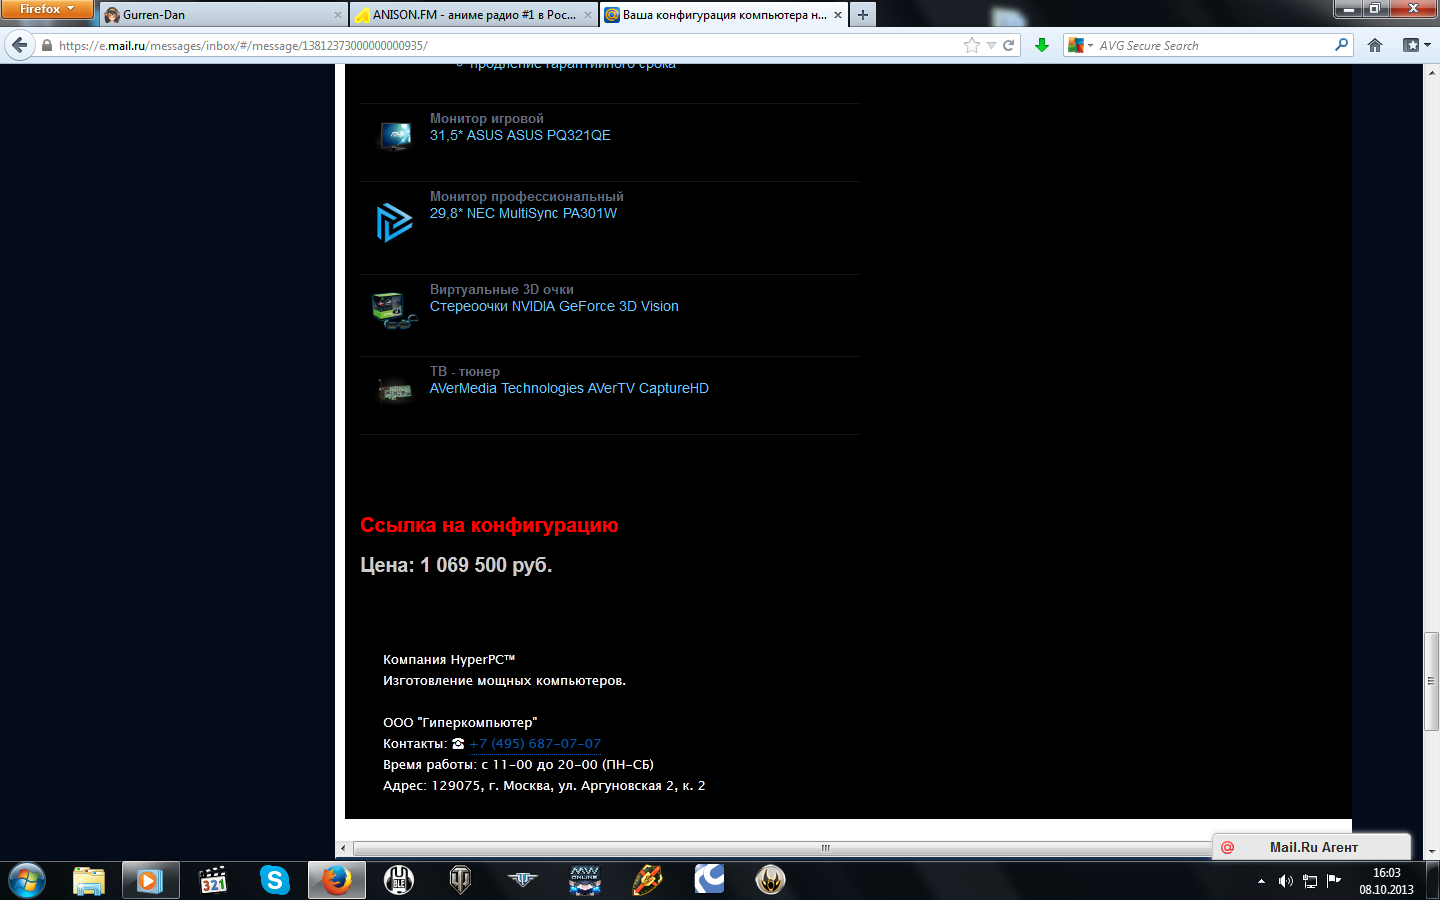This screenshot has width=1440, height=900.
Task: Click the phone number +7 (495) 687-07-07
Action: pos(535,743)
